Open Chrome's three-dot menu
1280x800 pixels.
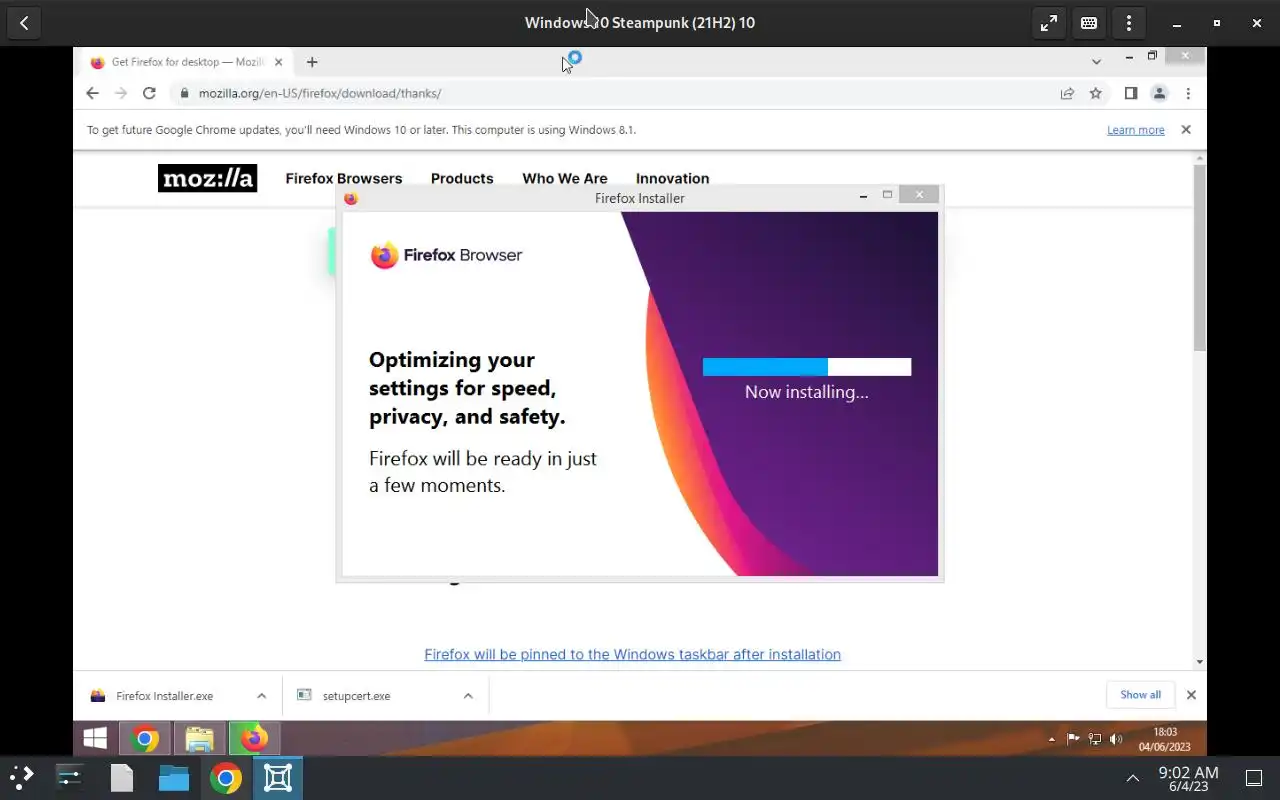1188,93
